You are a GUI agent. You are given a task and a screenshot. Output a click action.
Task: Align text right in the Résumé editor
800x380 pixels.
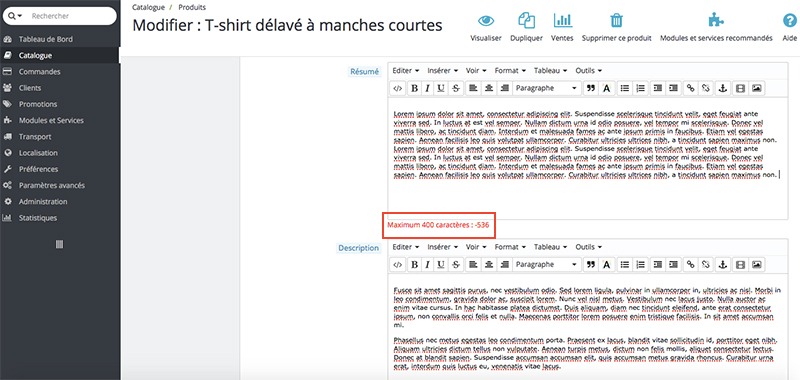point(505,88)
